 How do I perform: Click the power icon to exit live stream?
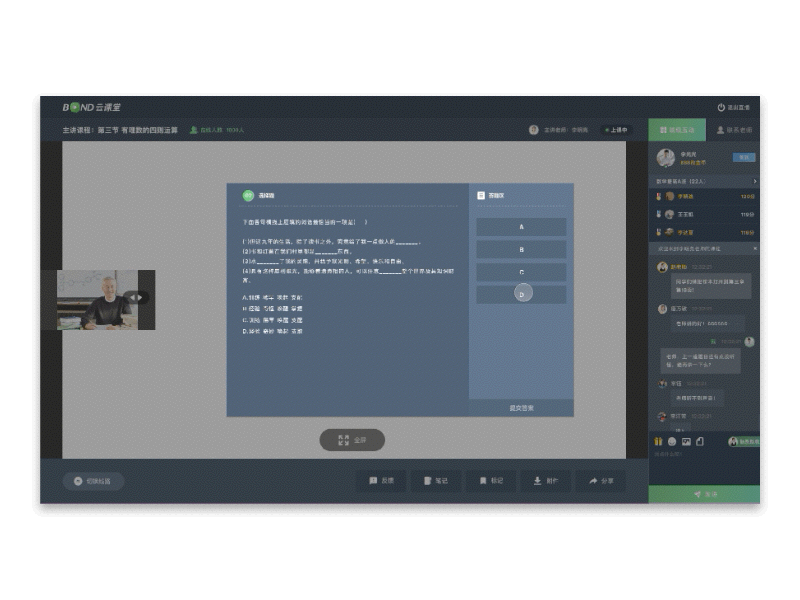[x=721, y=107]
